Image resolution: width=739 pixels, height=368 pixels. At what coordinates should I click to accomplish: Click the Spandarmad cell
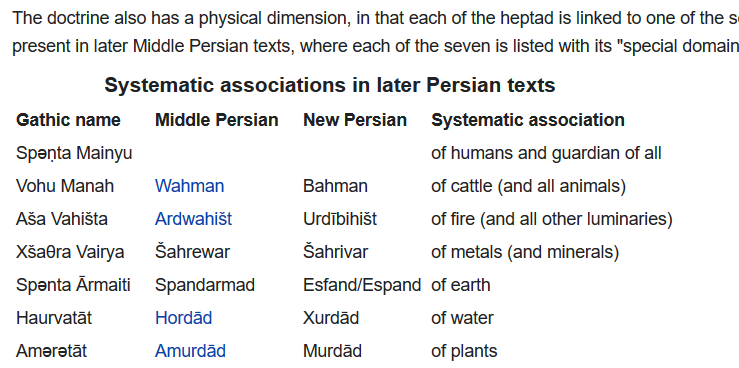205,285
